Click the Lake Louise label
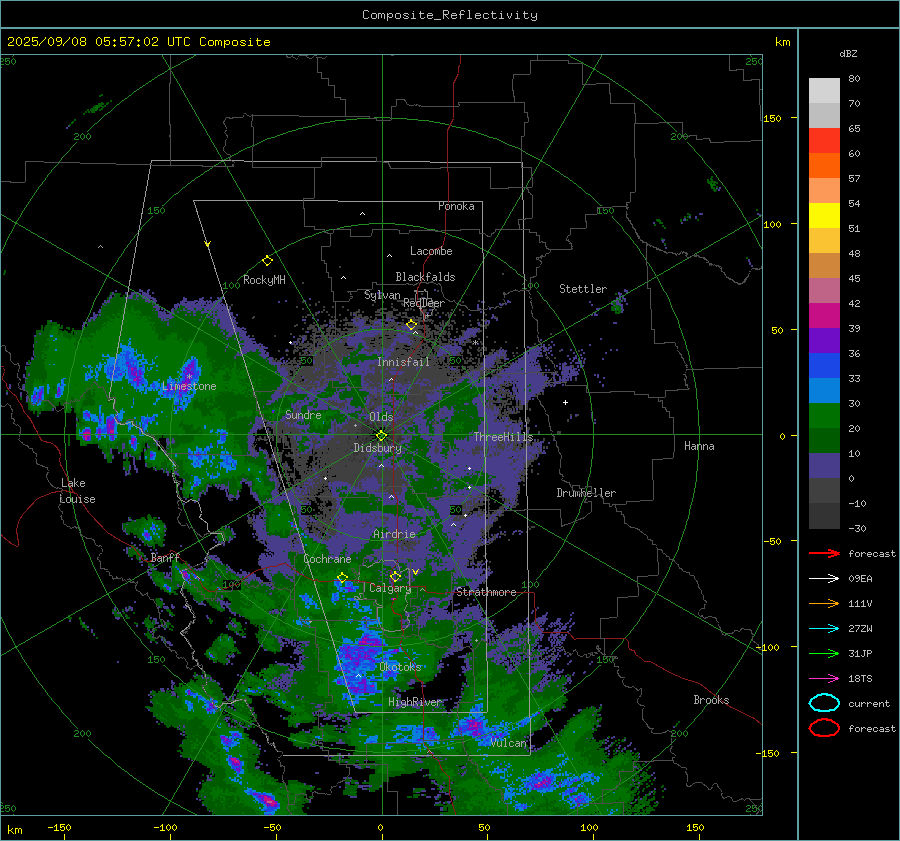This screenshot has height=841, width=900. click(77, 491)
